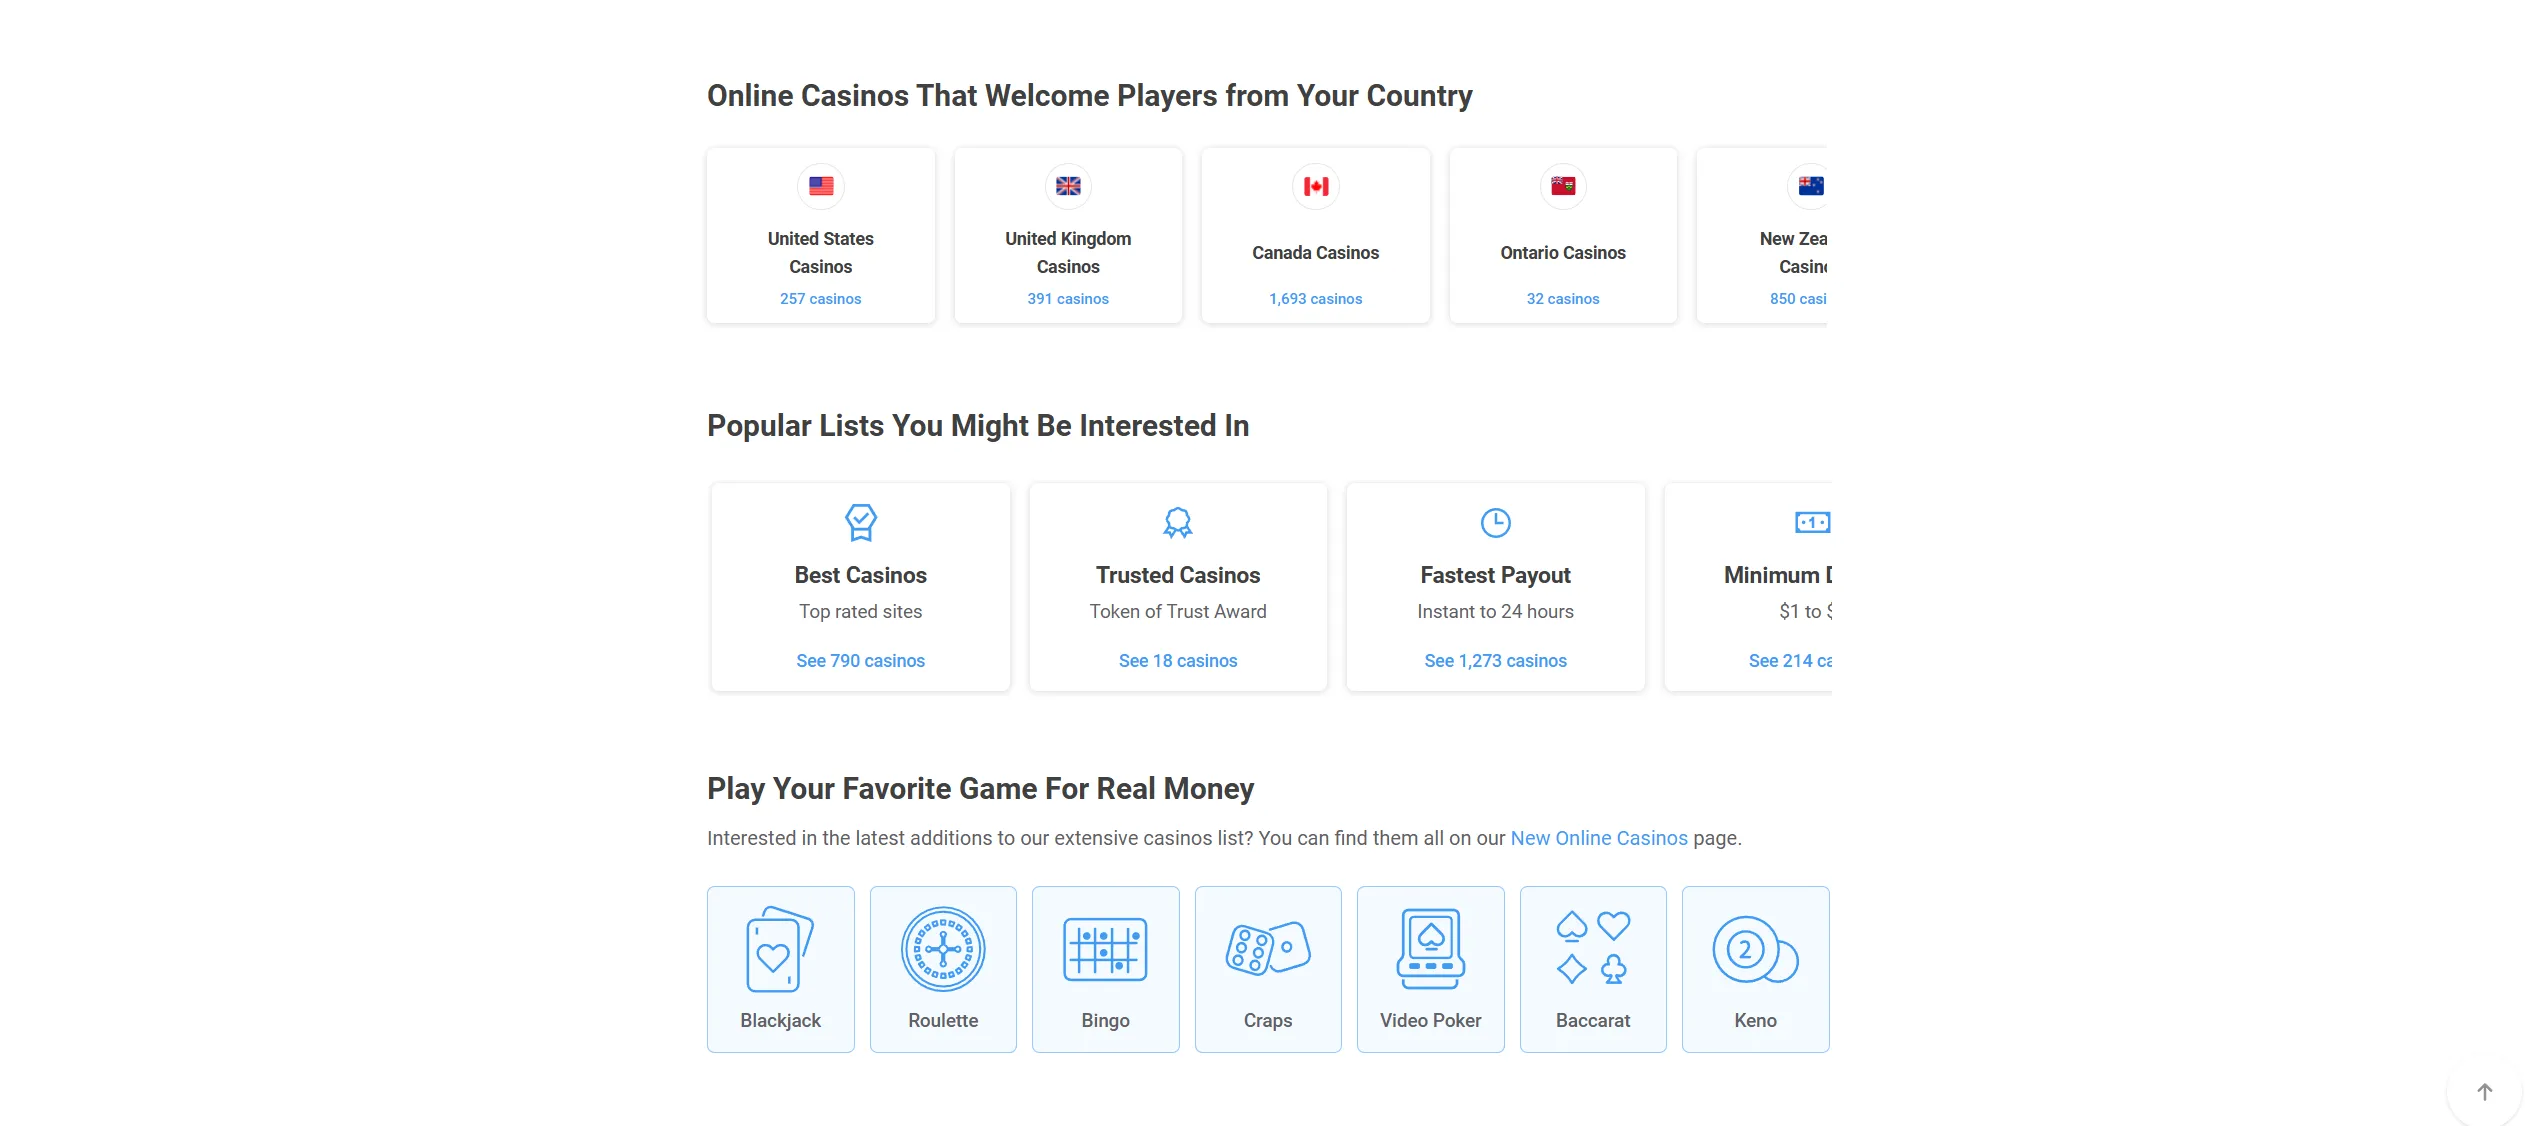Open the 850 casinos link
2525x1126 pixels.
[1798, 299]
